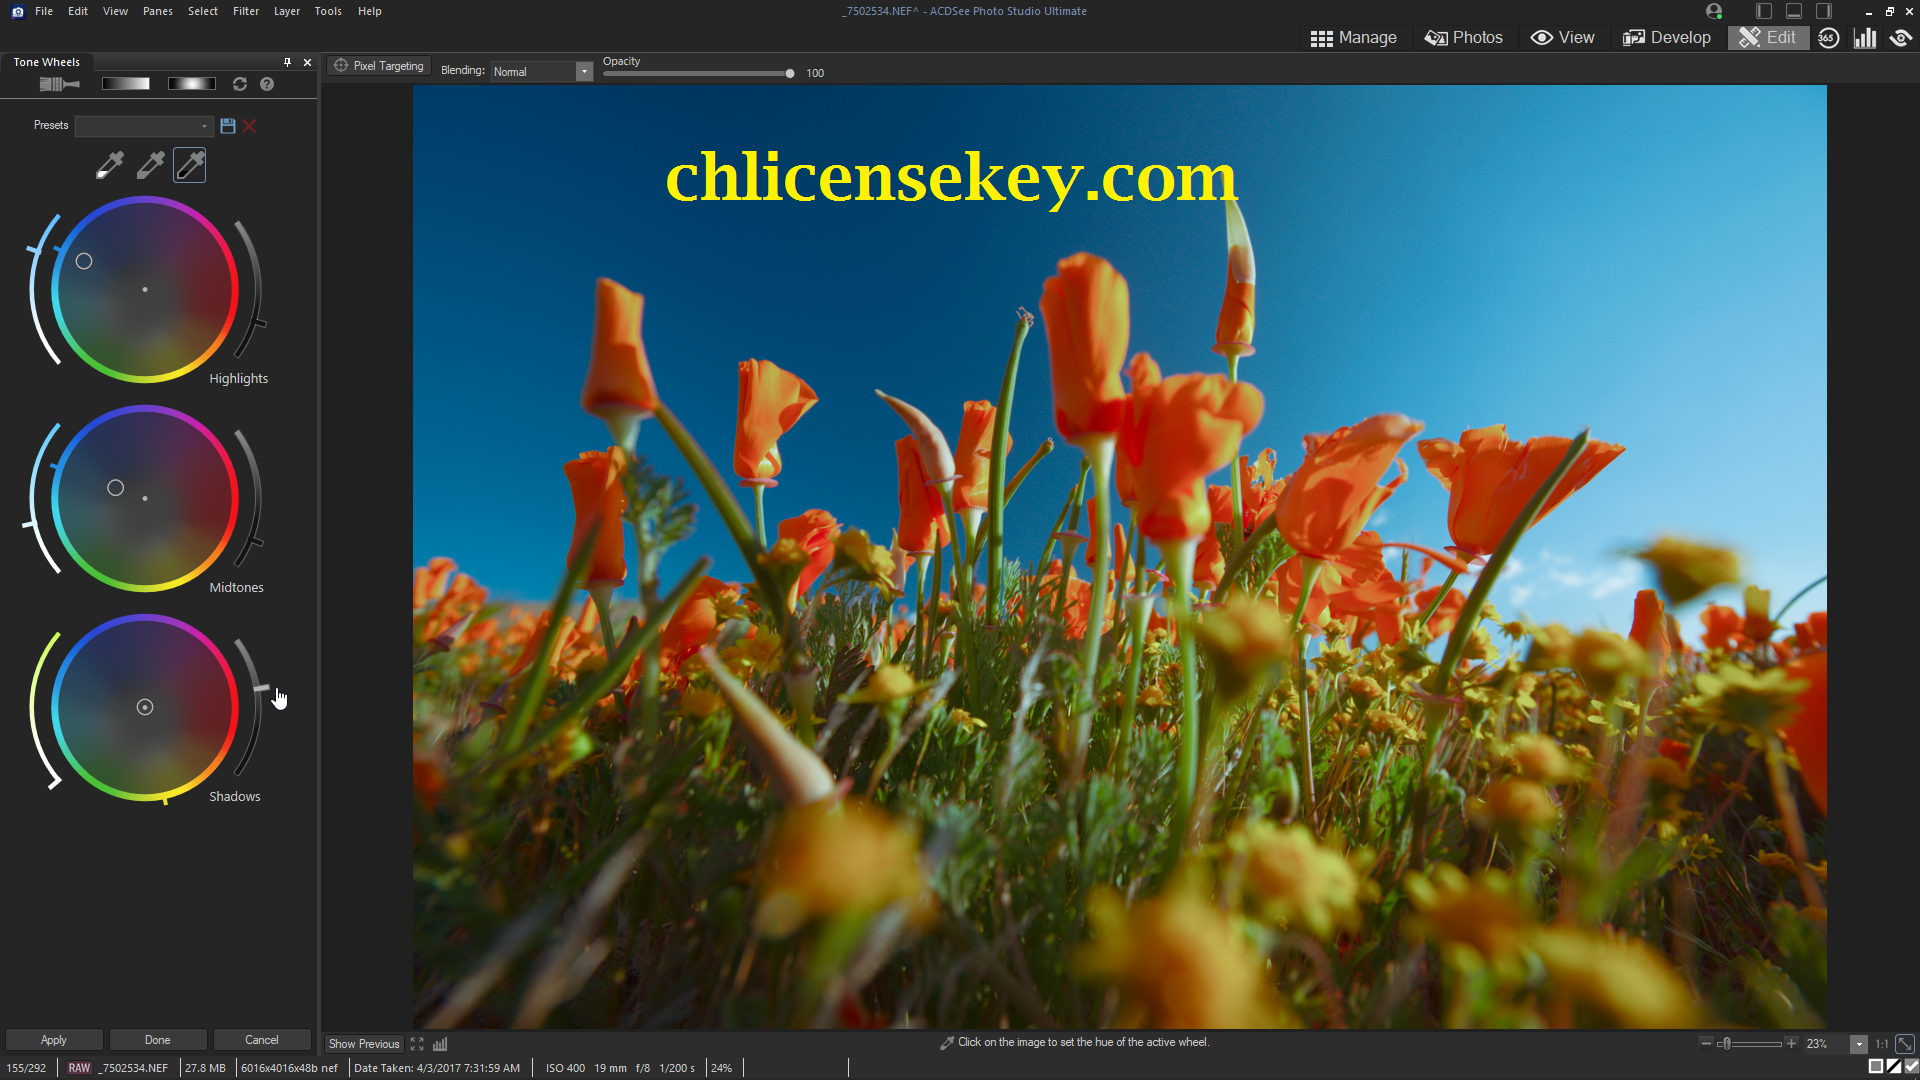Expand the Presets dropdown menu
This screenshot has height=1080, width=1920.
(204, 124)
